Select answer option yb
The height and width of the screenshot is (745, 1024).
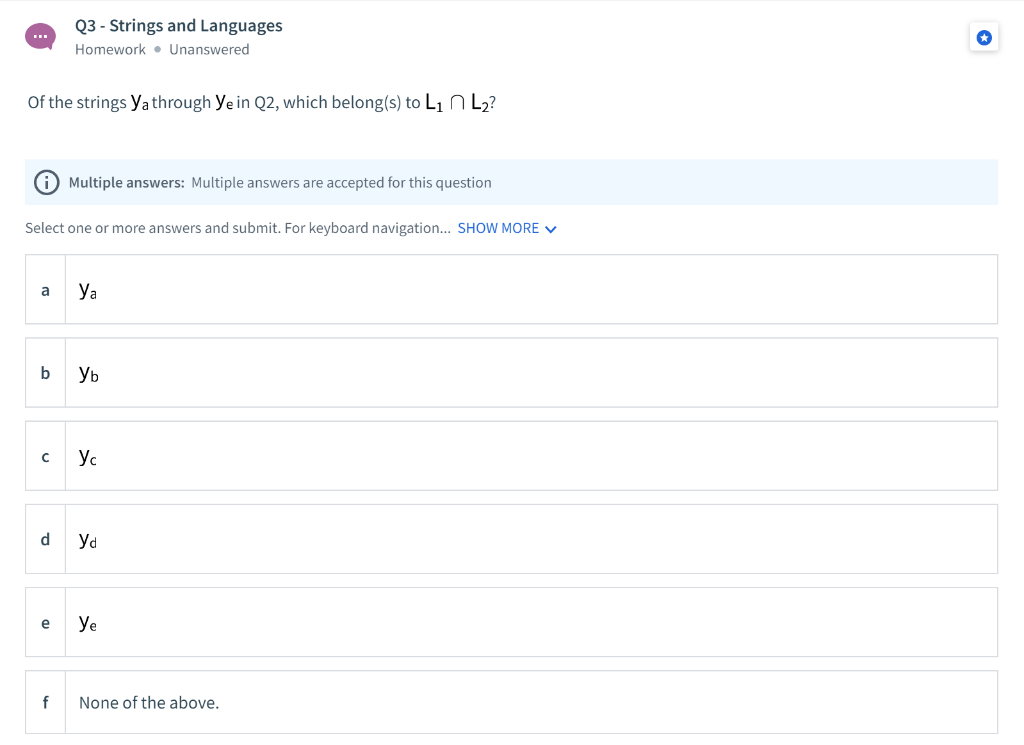click(511, 372)
